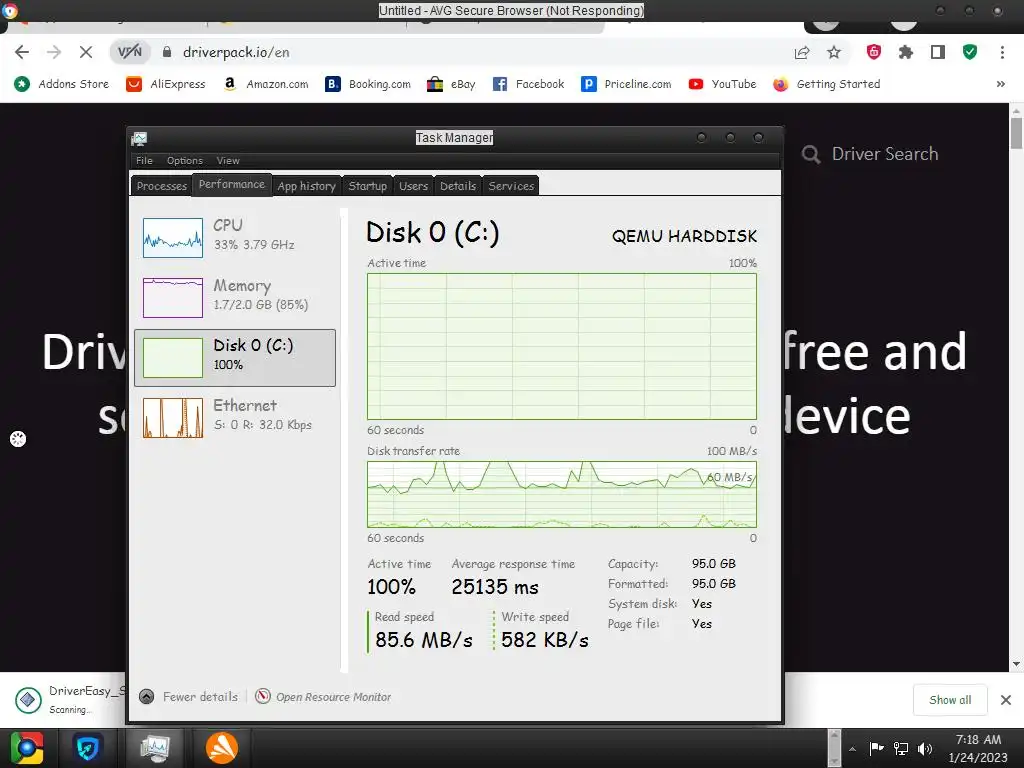Click the share page icon
The width and height of the screenshot is (1024, 768).
tap(802, 52)
